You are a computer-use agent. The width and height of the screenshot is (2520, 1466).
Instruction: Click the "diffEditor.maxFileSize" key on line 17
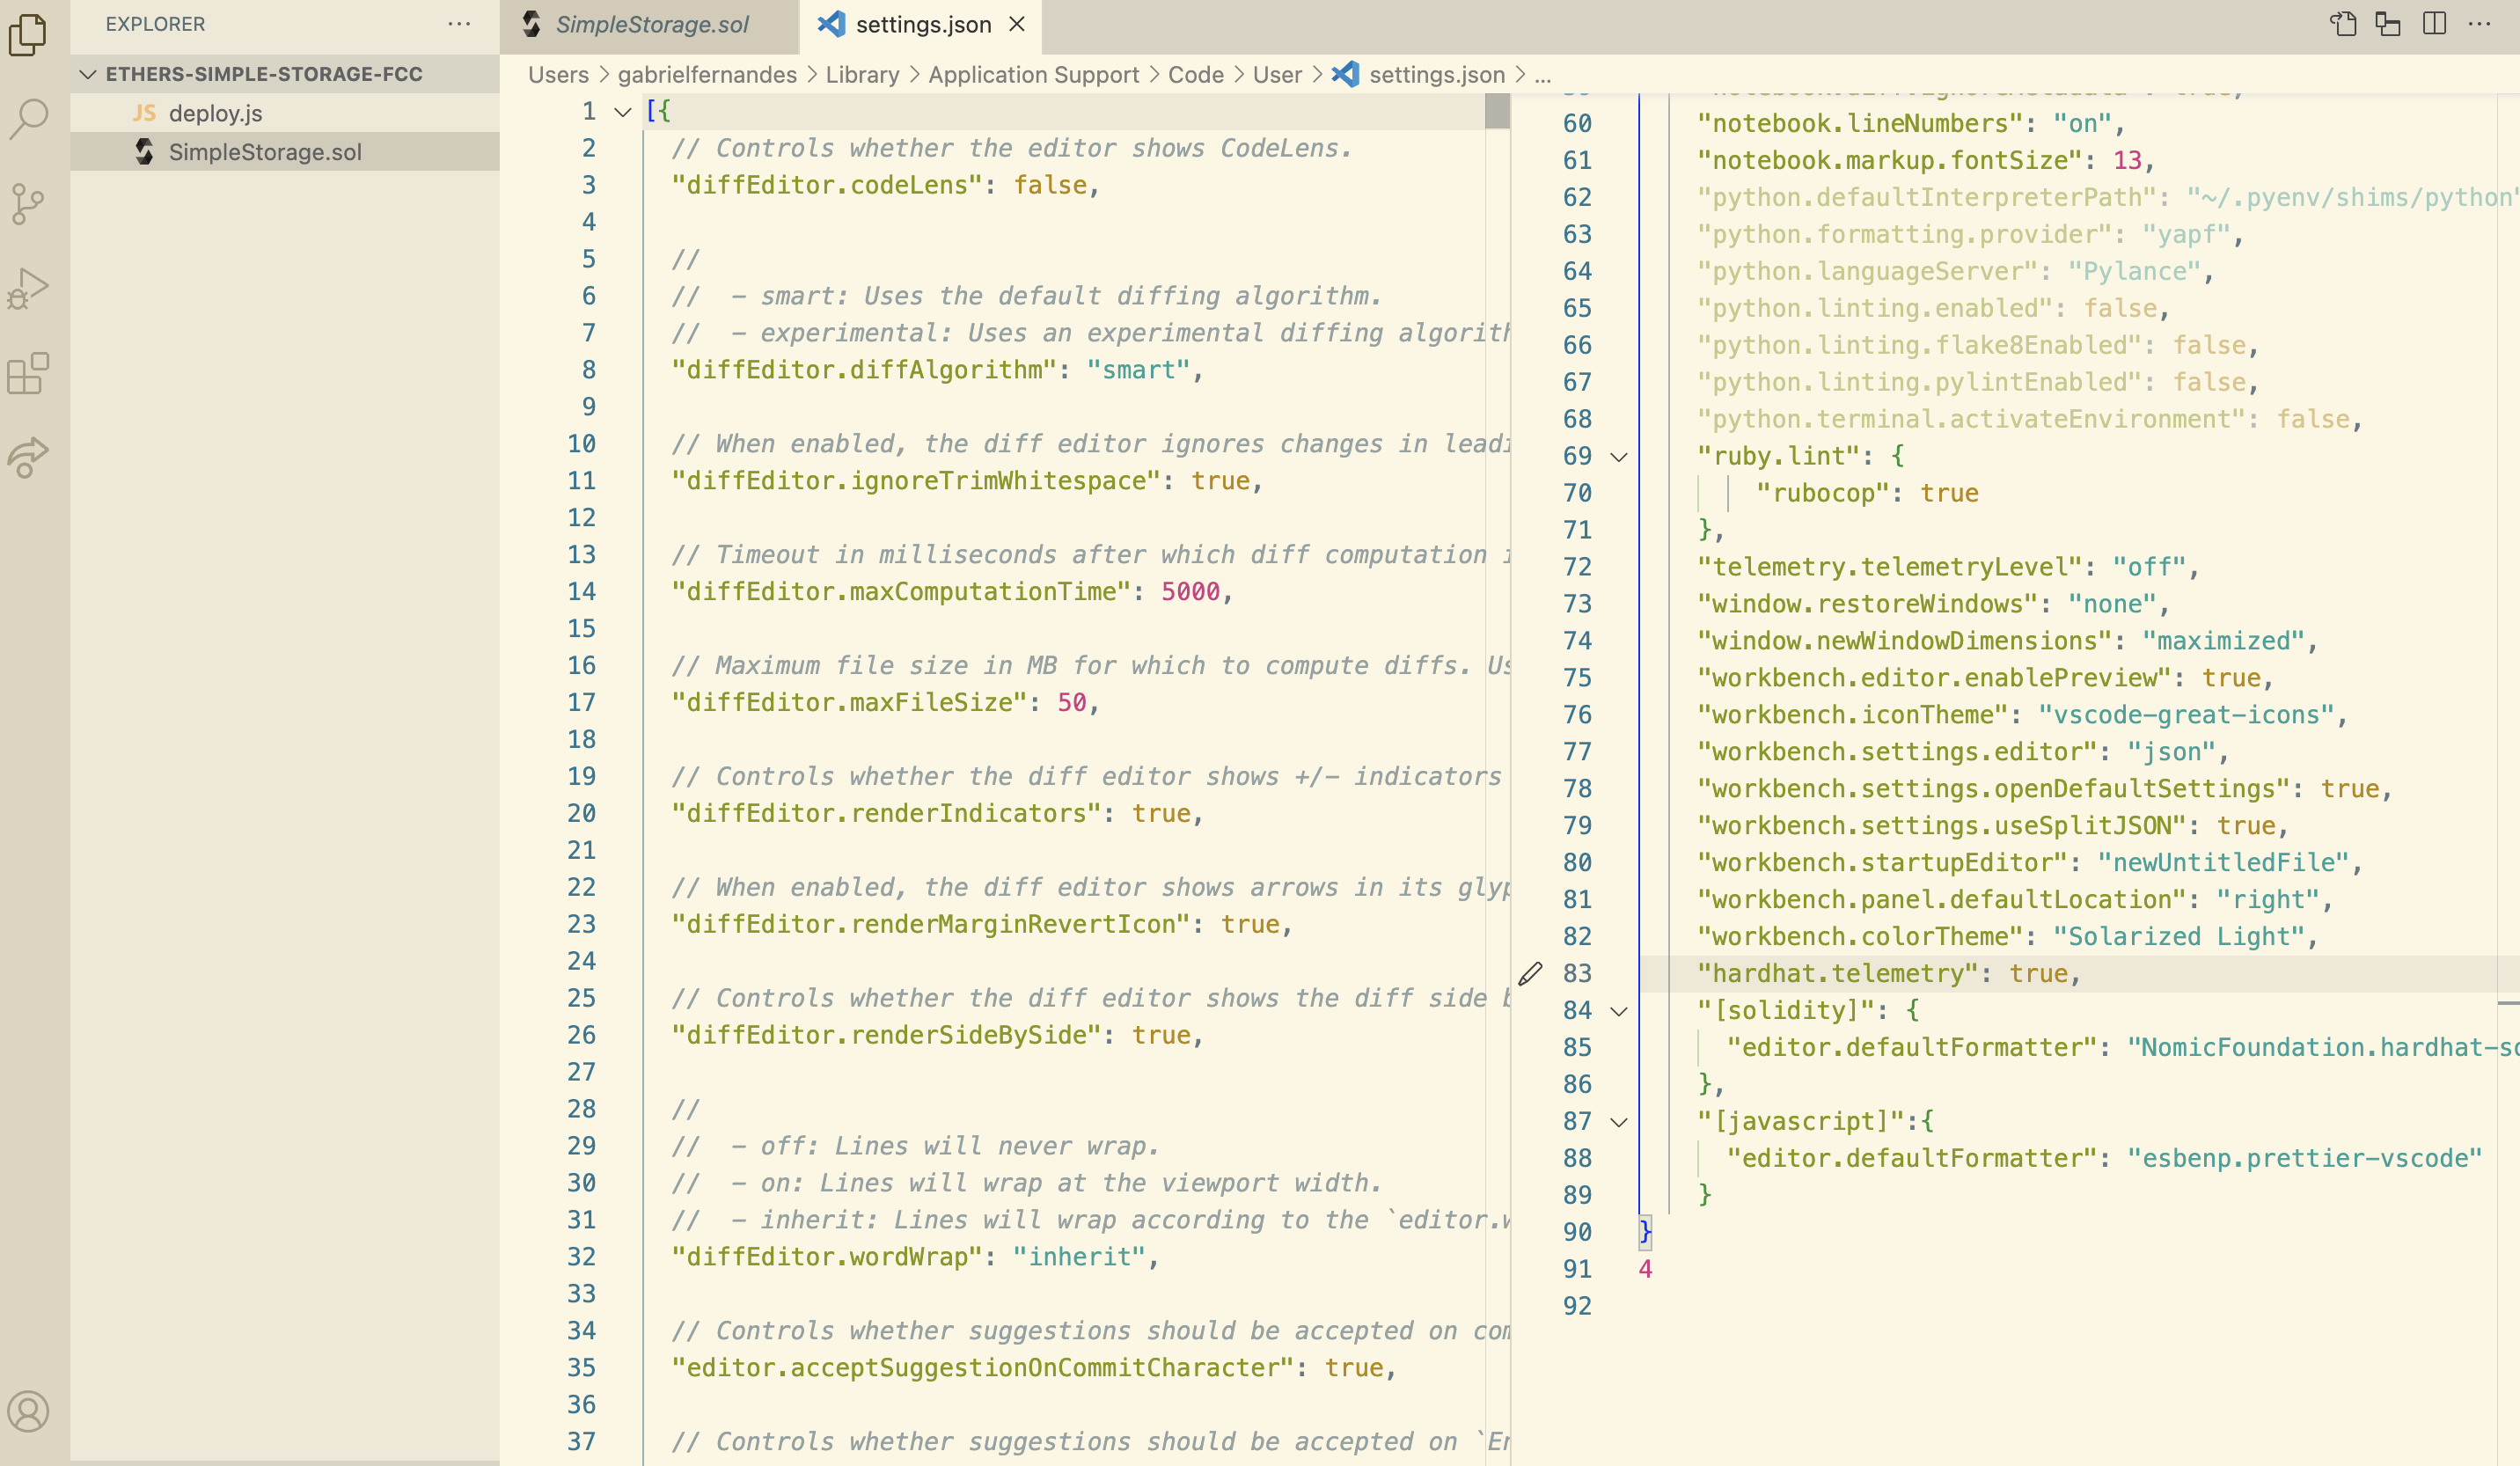tap(849, 702)
